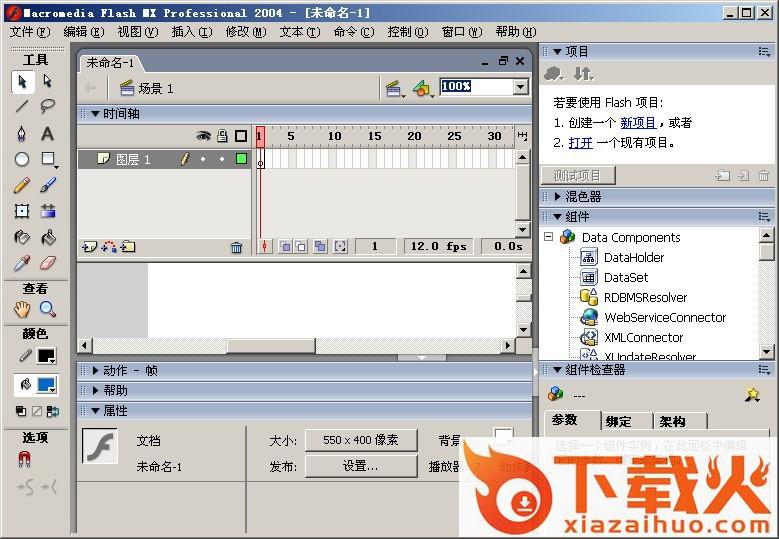
Task: Toggle Onion Skin Outlines
Action: coord(301,246)
